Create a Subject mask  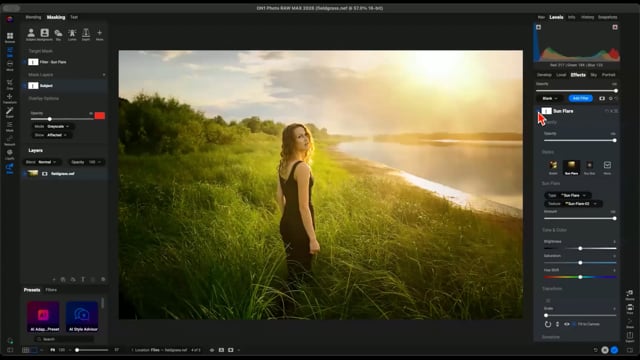pyautogui.click(x=31, y=34)
